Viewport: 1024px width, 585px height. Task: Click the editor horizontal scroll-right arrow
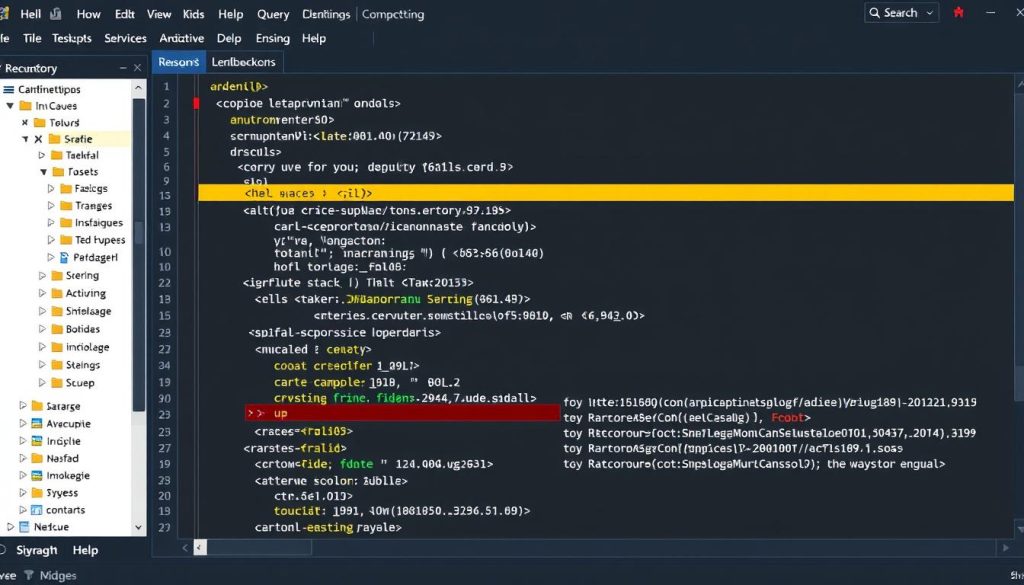(x=1006, y=547)
